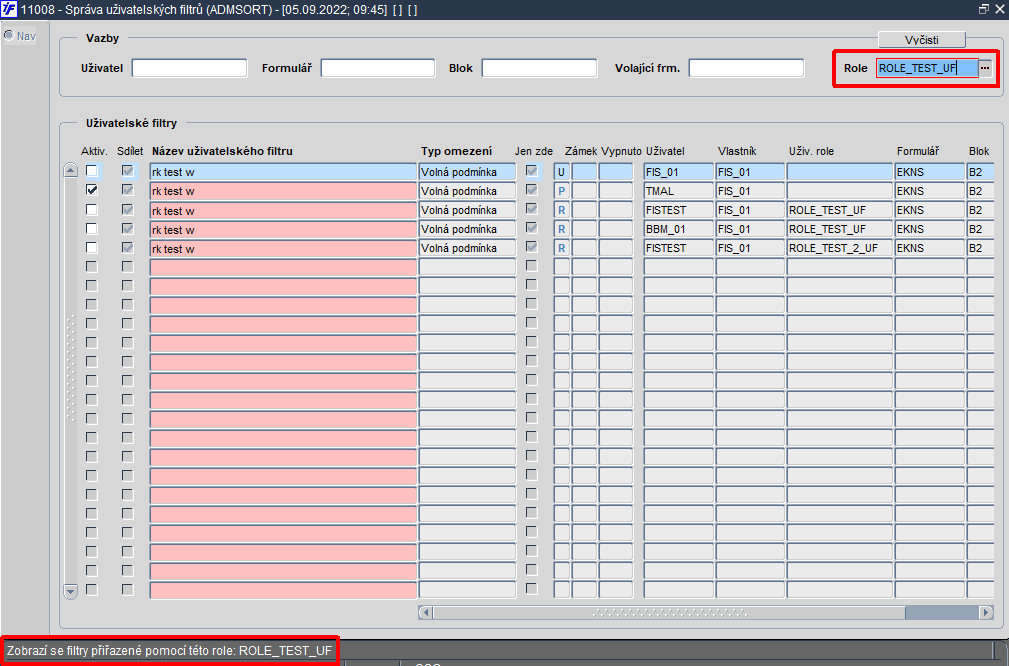Toggle Aktiv. checkbox in ROLE_TEST_2_UF row
This screenshot has height=666, width=1009.
(92, 248)
